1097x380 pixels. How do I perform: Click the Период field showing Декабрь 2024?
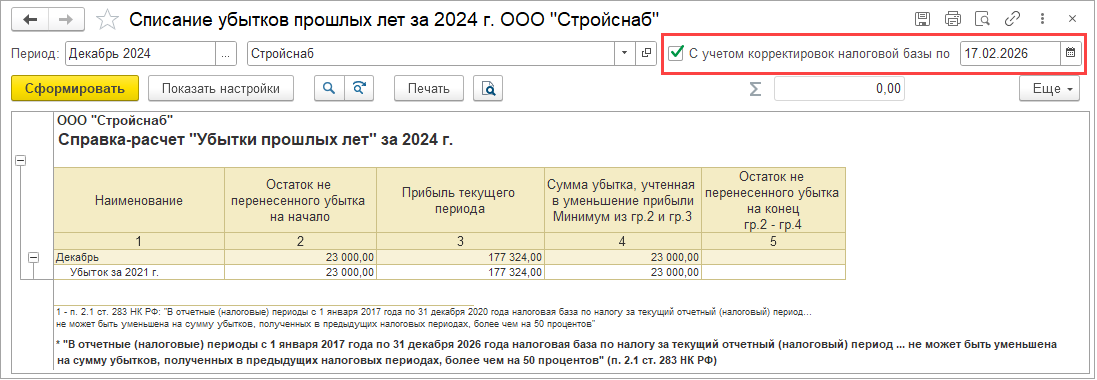(140, 53)
